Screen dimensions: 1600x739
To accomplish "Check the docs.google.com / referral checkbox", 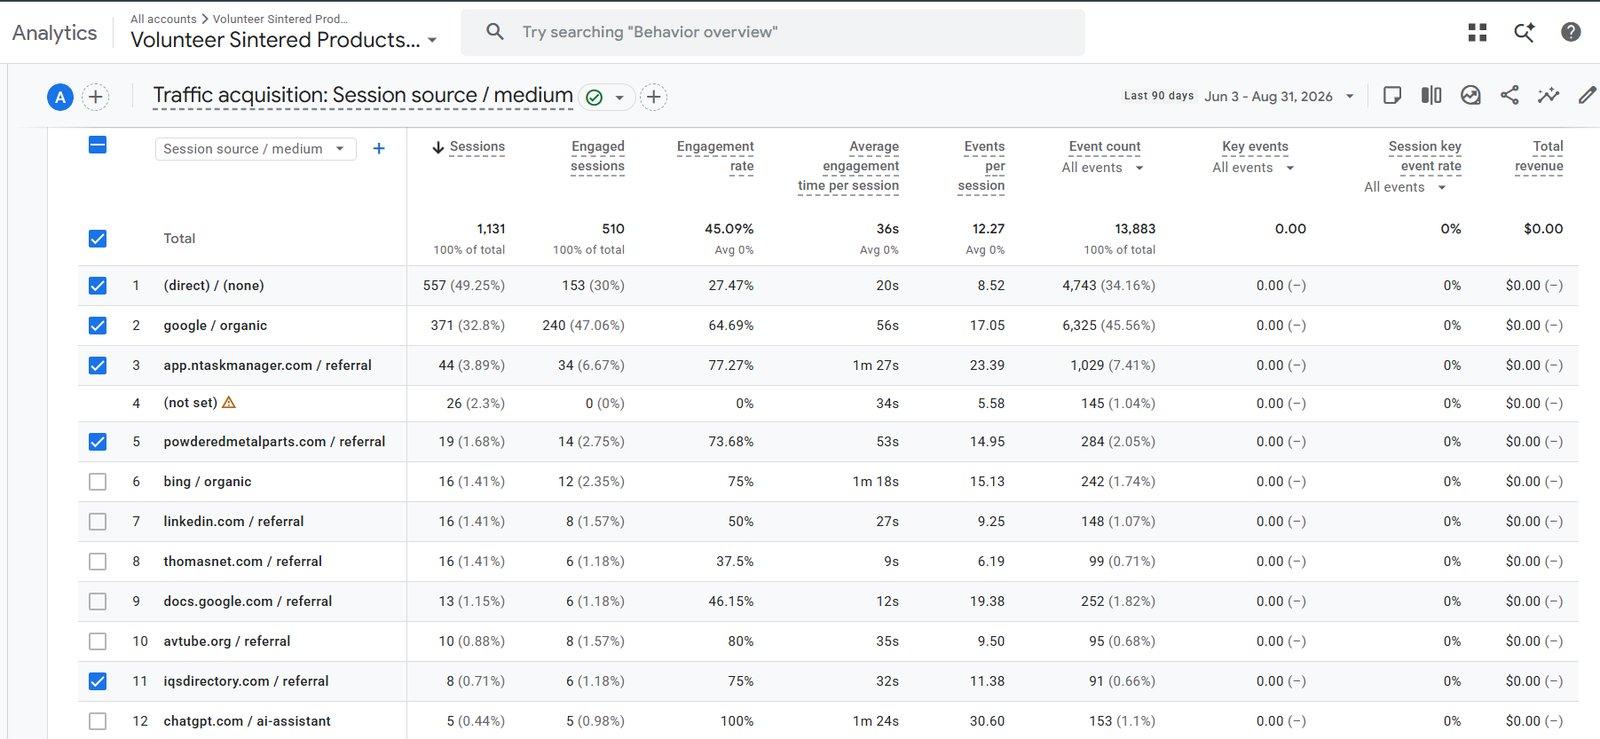I will pos(97,601).
